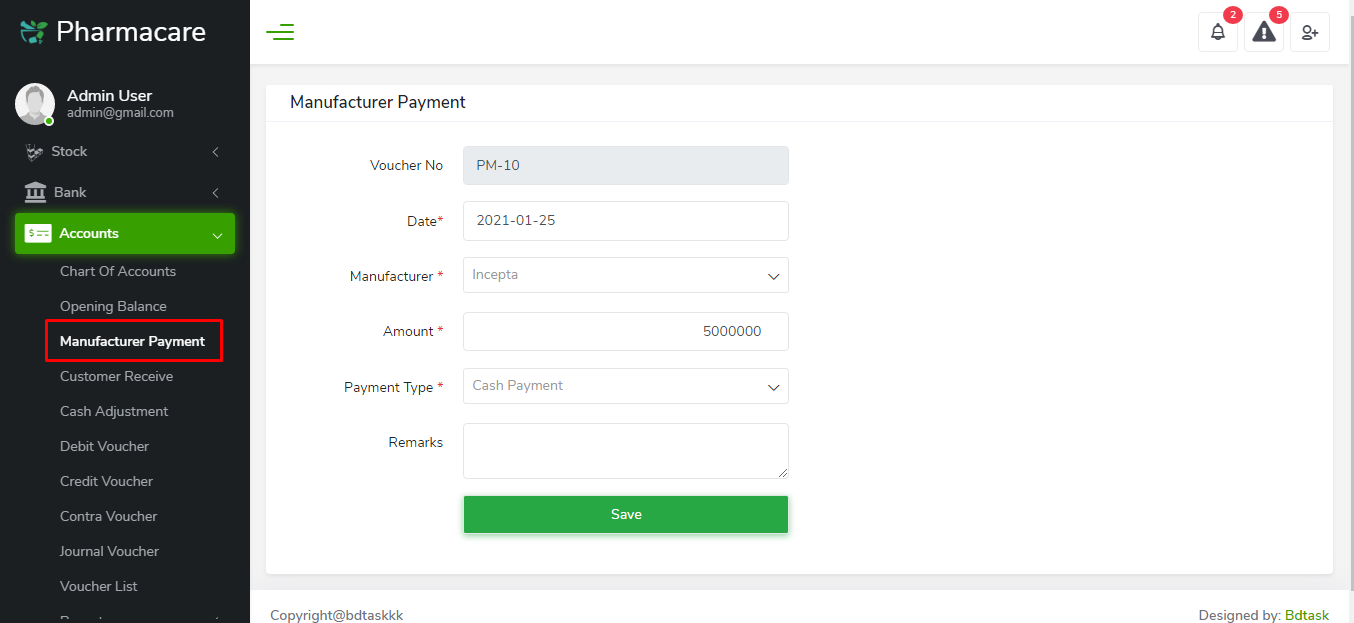Click the Accounts money icon in sidebar
1354x623 pixels.
pos(38,233)
